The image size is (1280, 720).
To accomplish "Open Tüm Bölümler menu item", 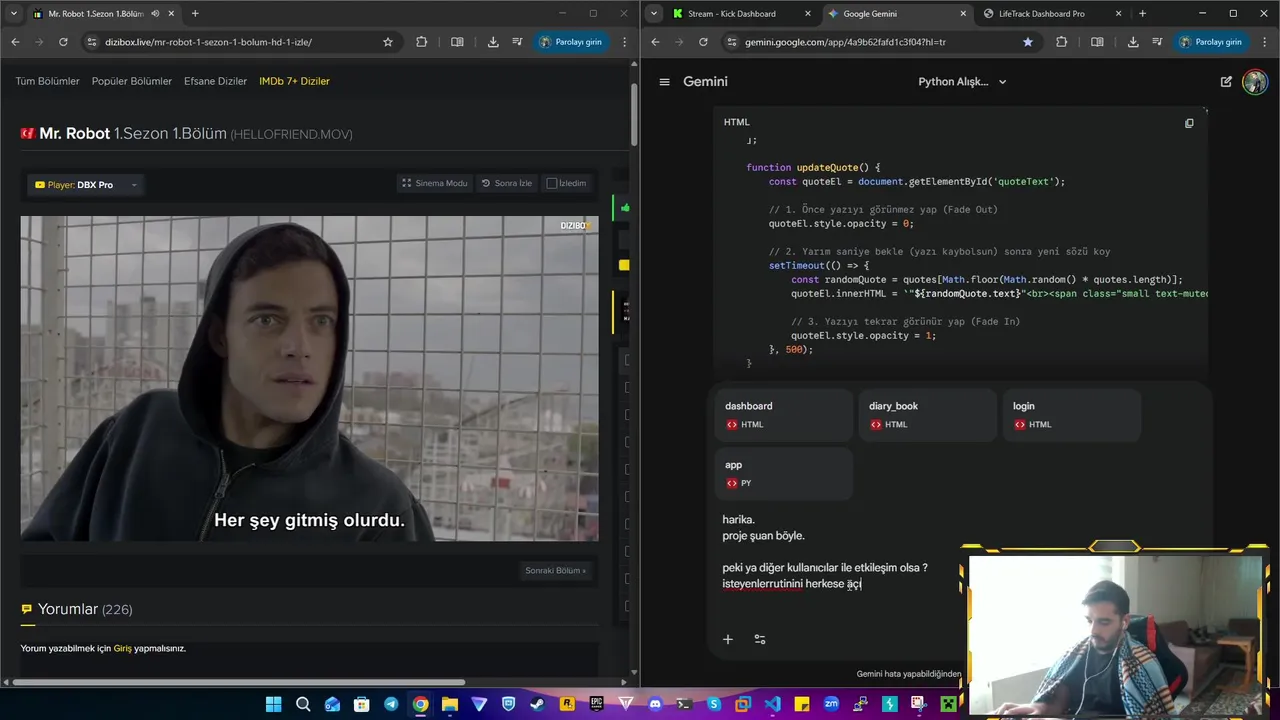I will pos(47,81).
